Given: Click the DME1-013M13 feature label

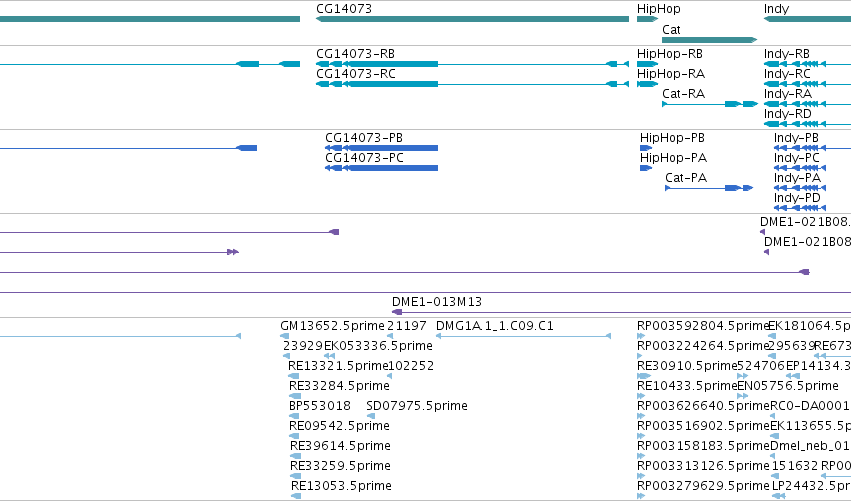Looking at the screenshot, I should pos(437,302).
